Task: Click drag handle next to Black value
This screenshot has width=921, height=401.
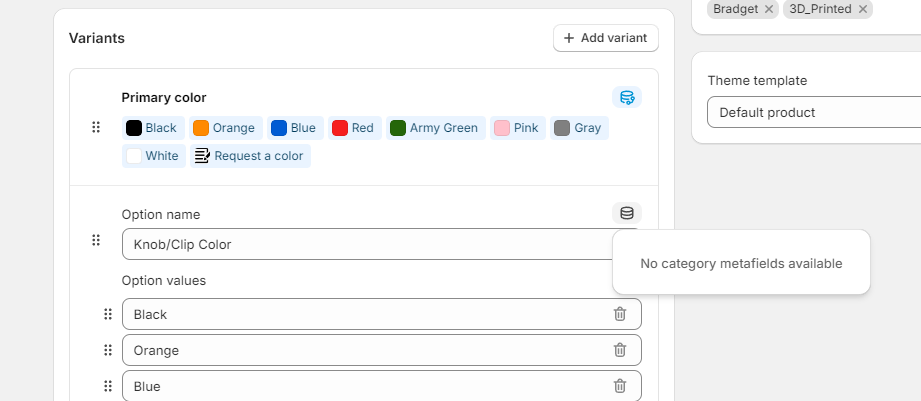Action: coord(108,314)
